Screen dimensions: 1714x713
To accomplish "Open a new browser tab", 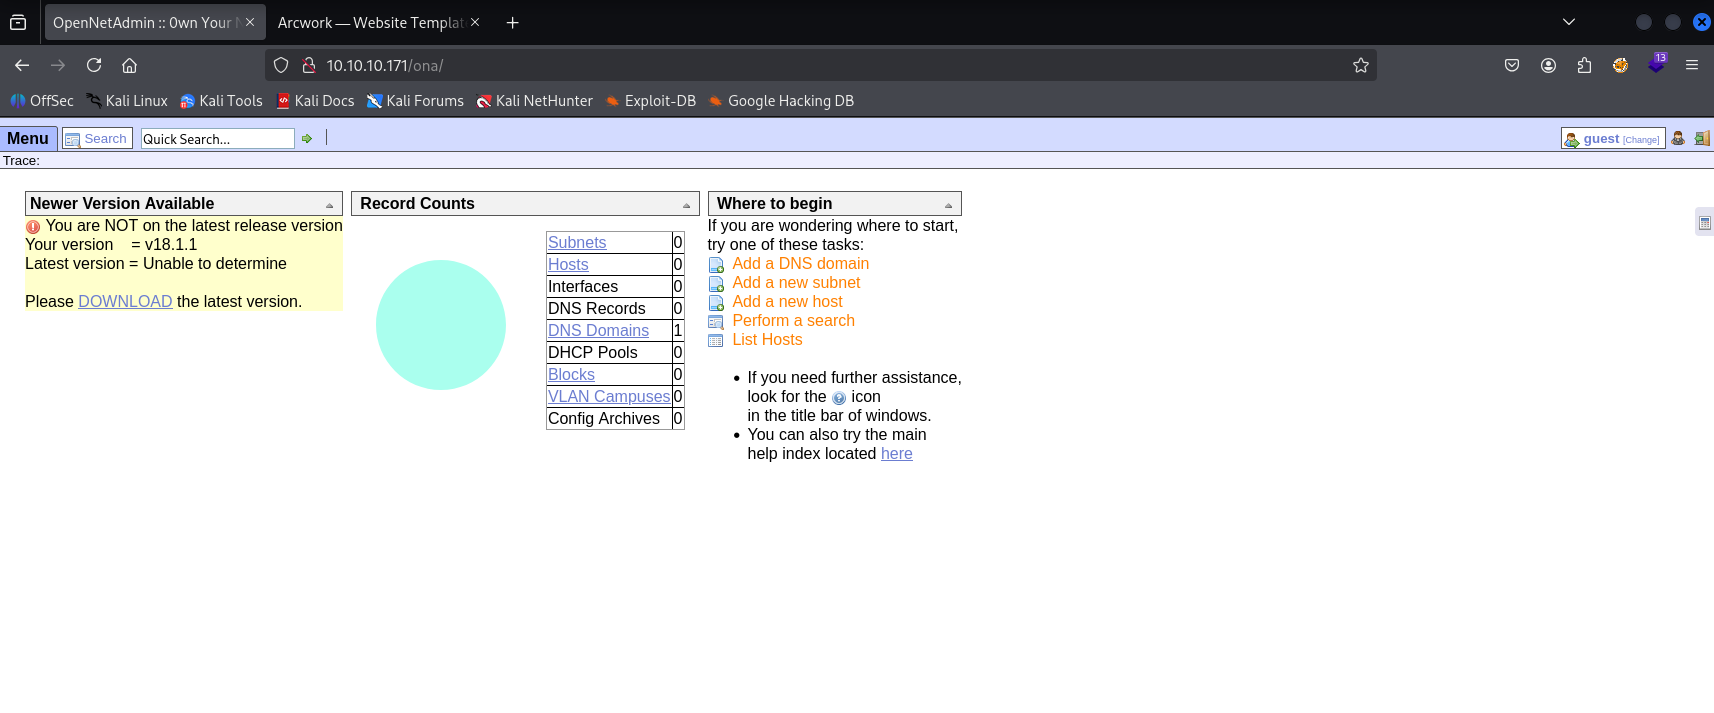I will [513, 22].
